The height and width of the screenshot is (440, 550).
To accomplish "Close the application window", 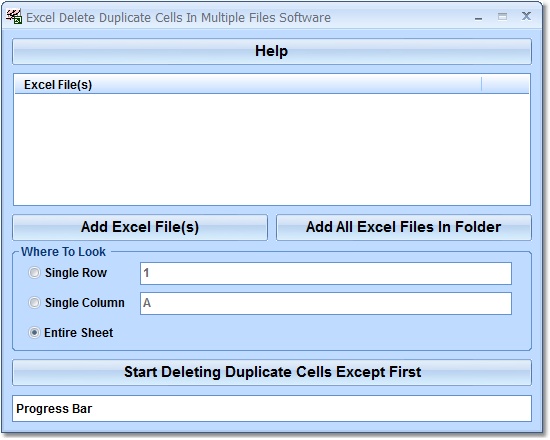I will coord(526,16).
